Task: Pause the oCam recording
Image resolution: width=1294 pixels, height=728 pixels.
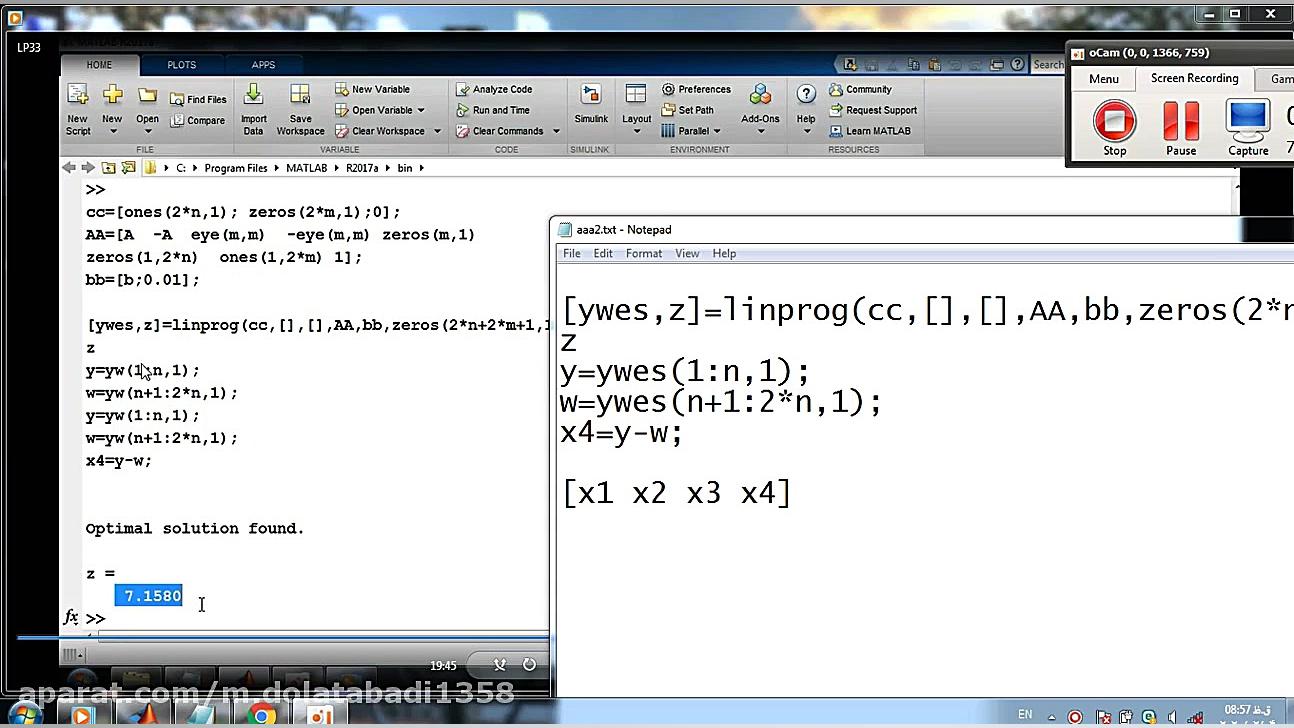Action: (x=1181, y=129)
